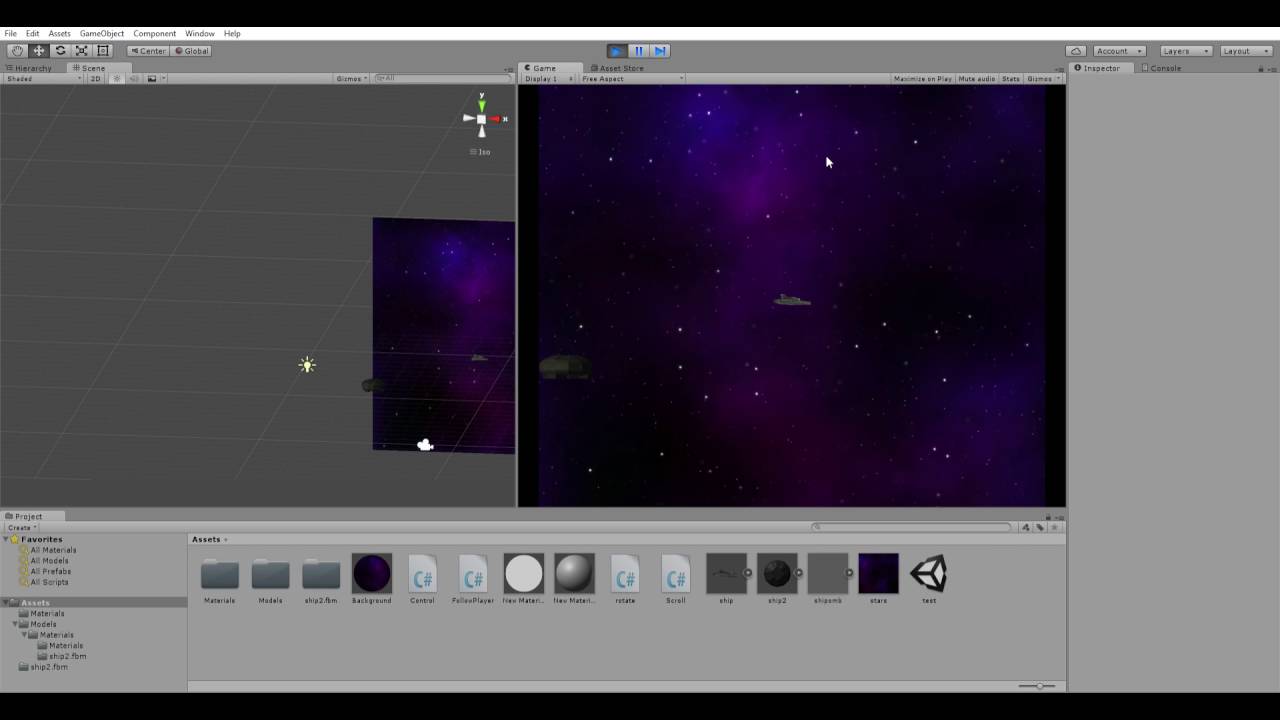Toggle scene lighting button

tap(116, 78)
